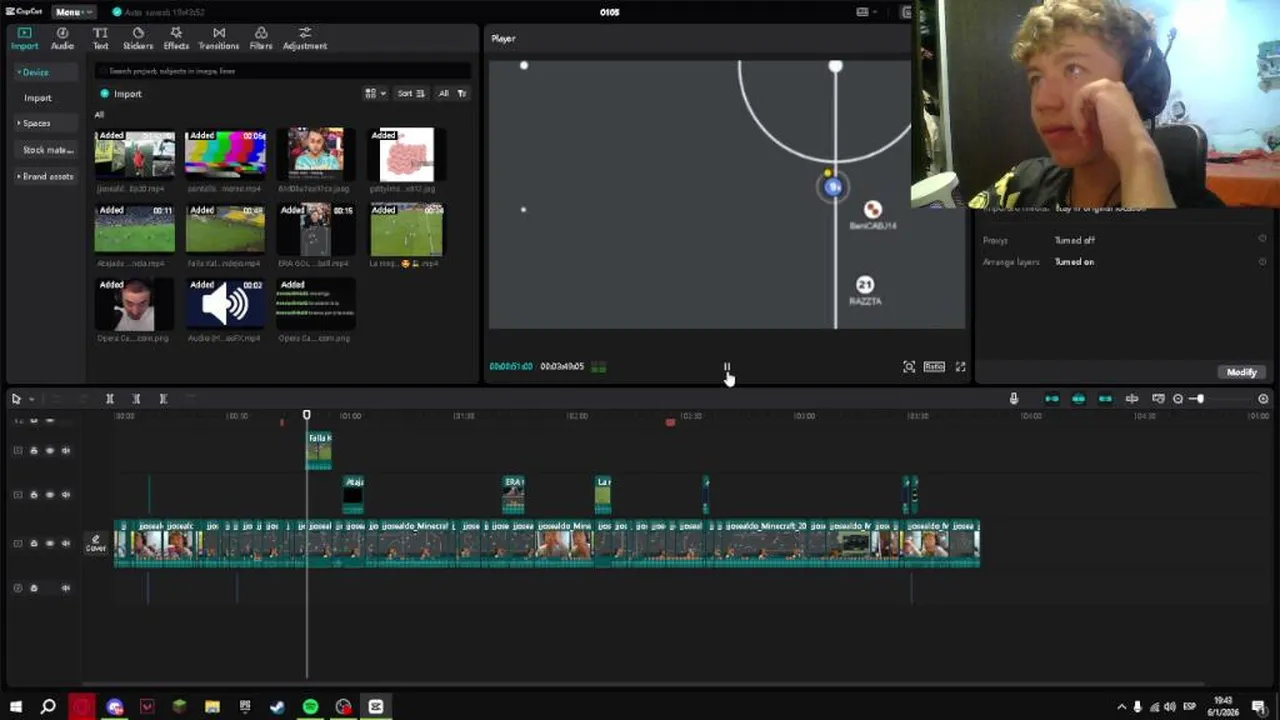This screenshot has width=1280, height=720.
Task: Select the Import sidebar item
Action: [x=38, y=98]
